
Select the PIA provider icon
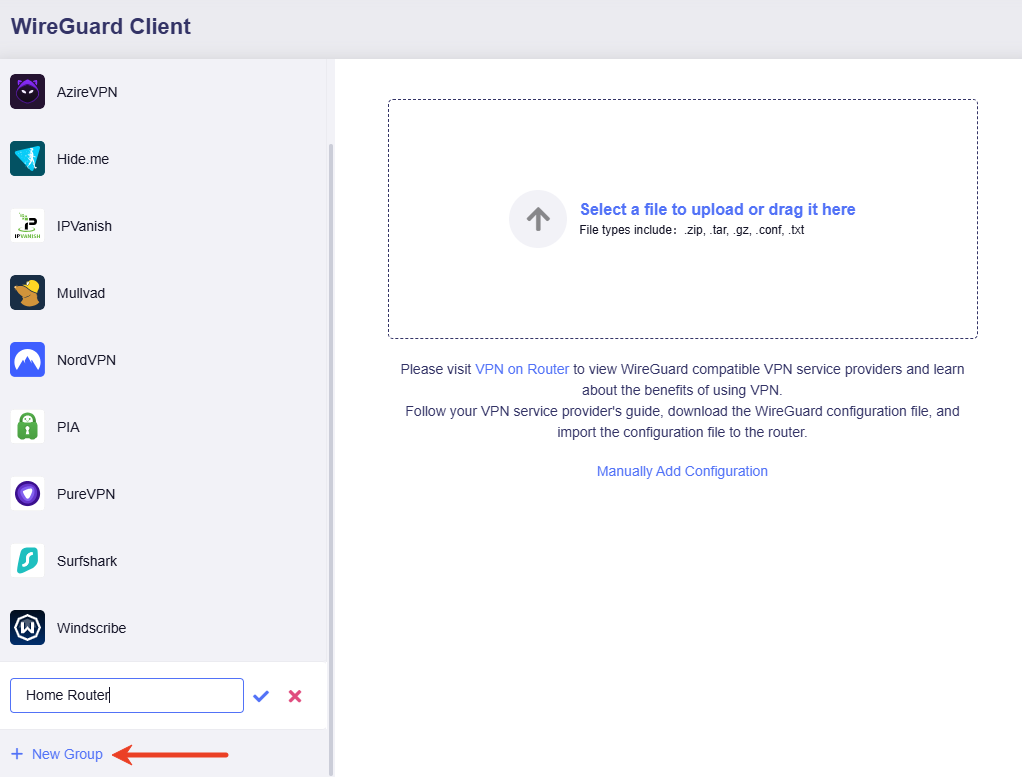point(27,426)
